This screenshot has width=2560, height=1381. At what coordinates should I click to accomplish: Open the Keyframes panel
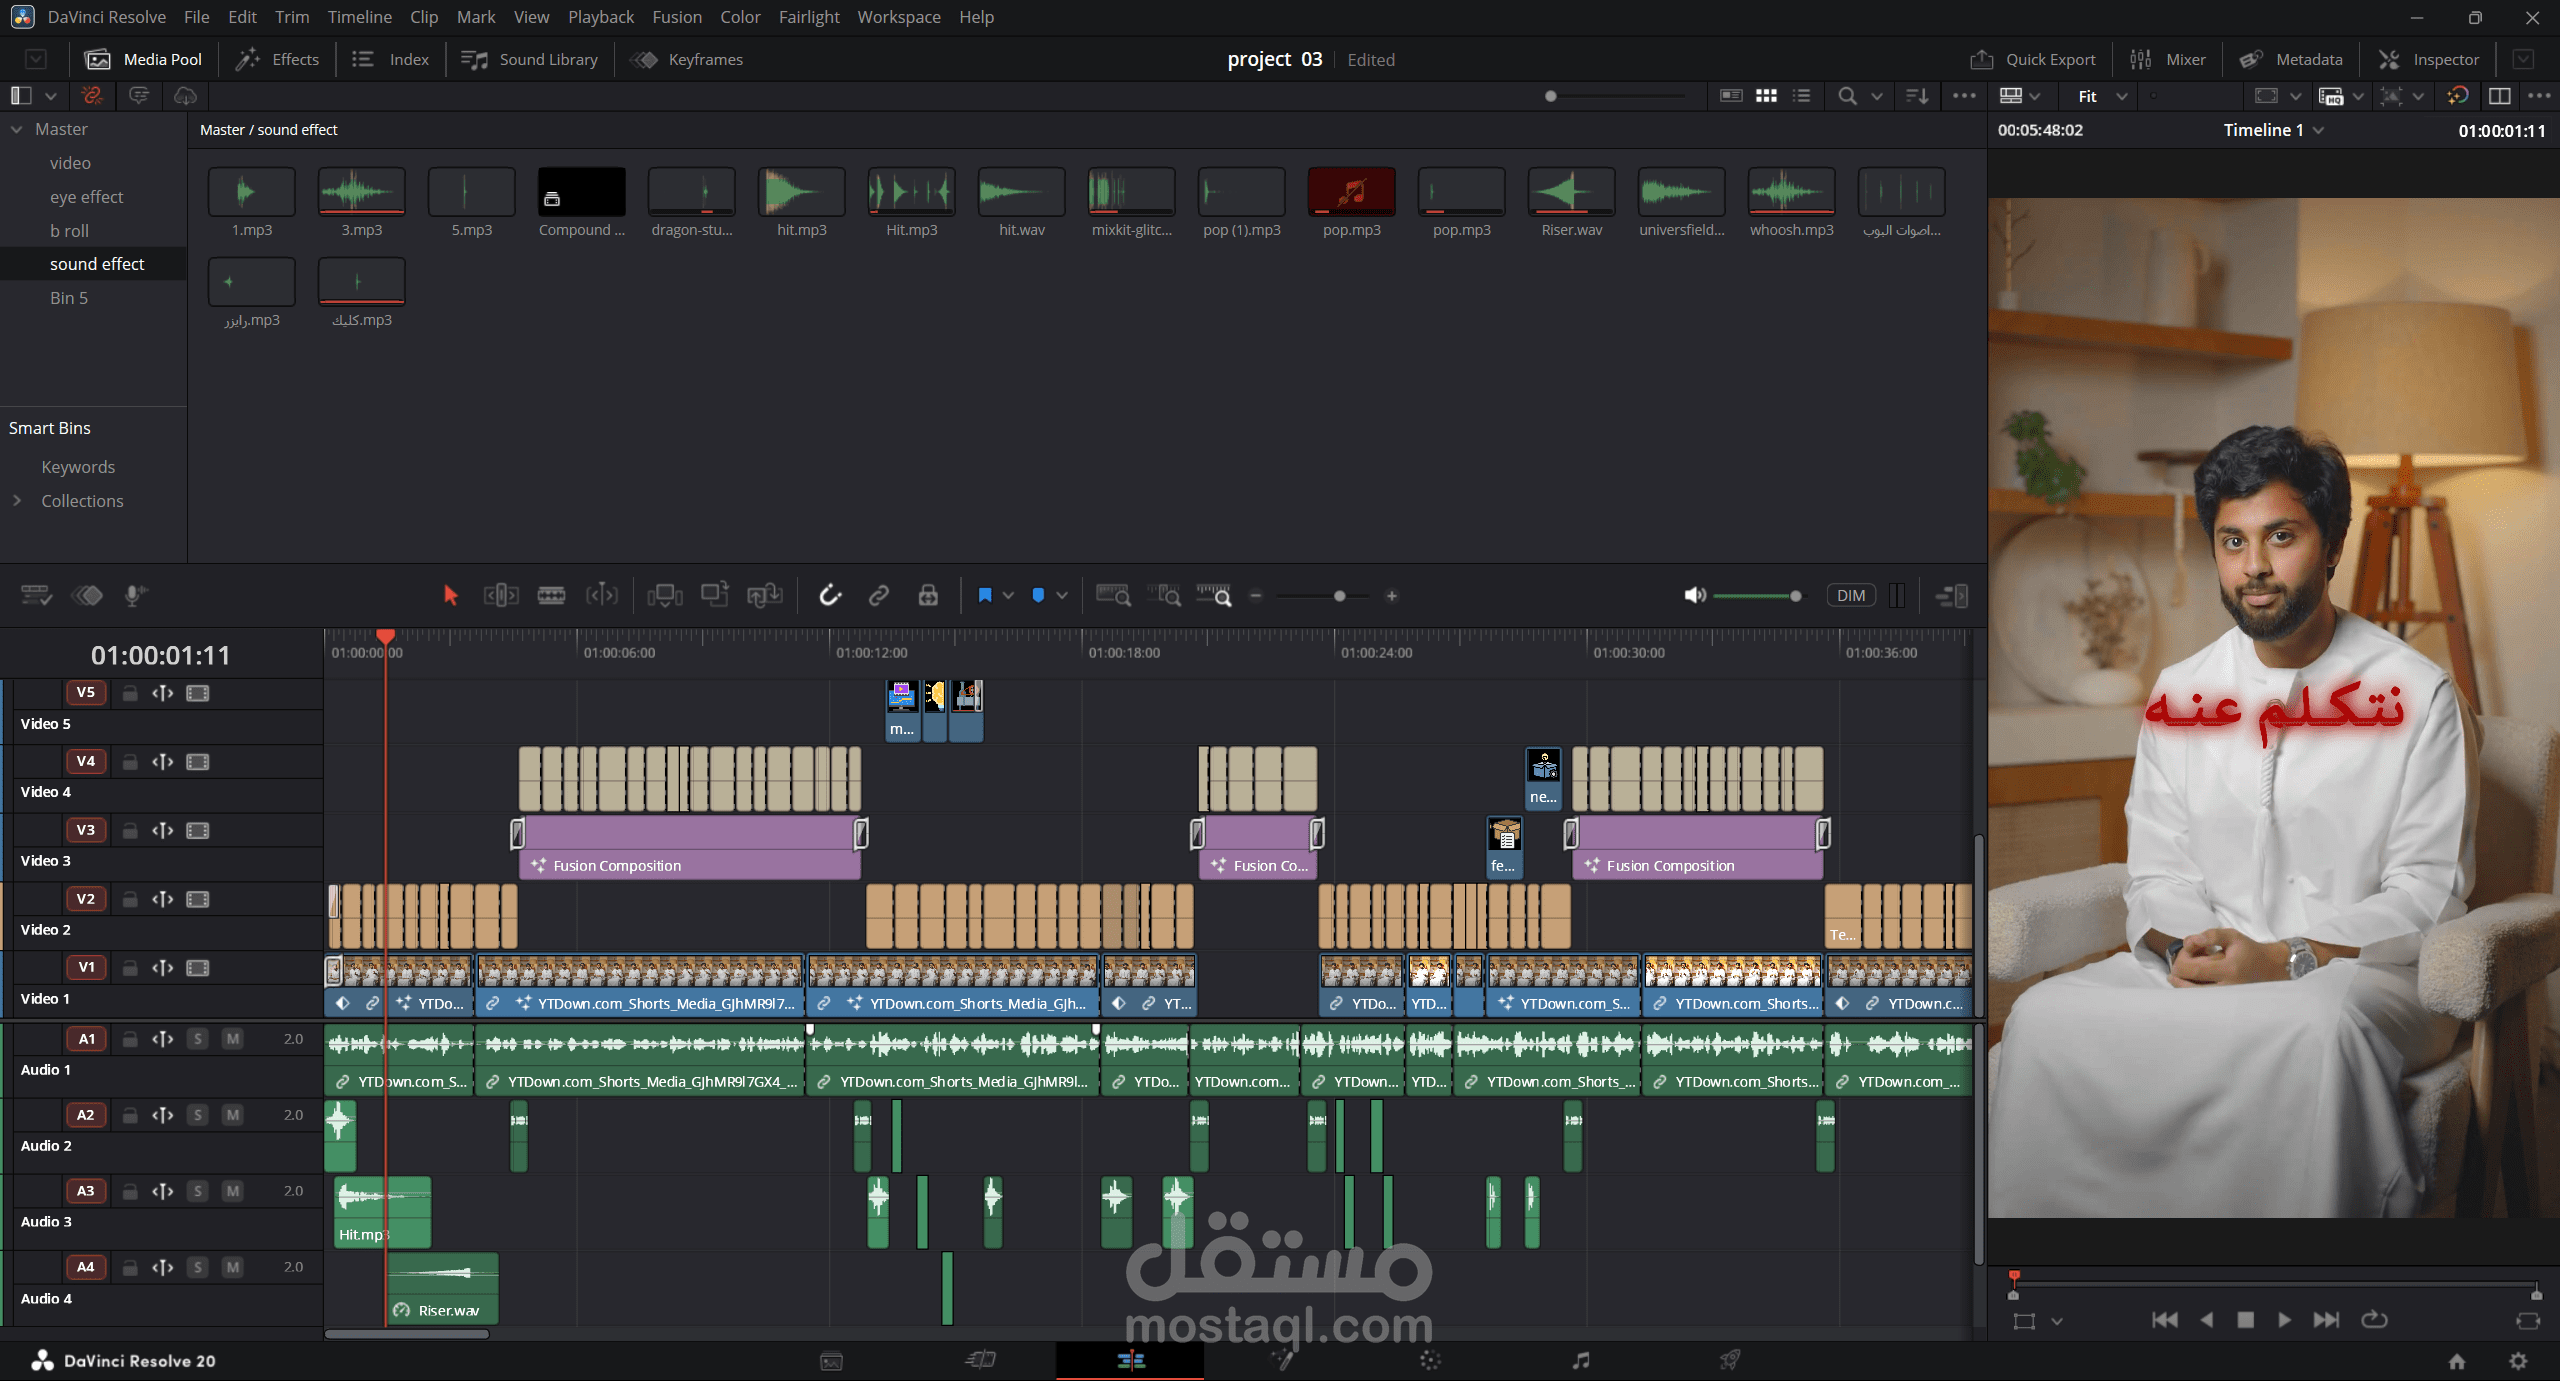pos(687,59)
